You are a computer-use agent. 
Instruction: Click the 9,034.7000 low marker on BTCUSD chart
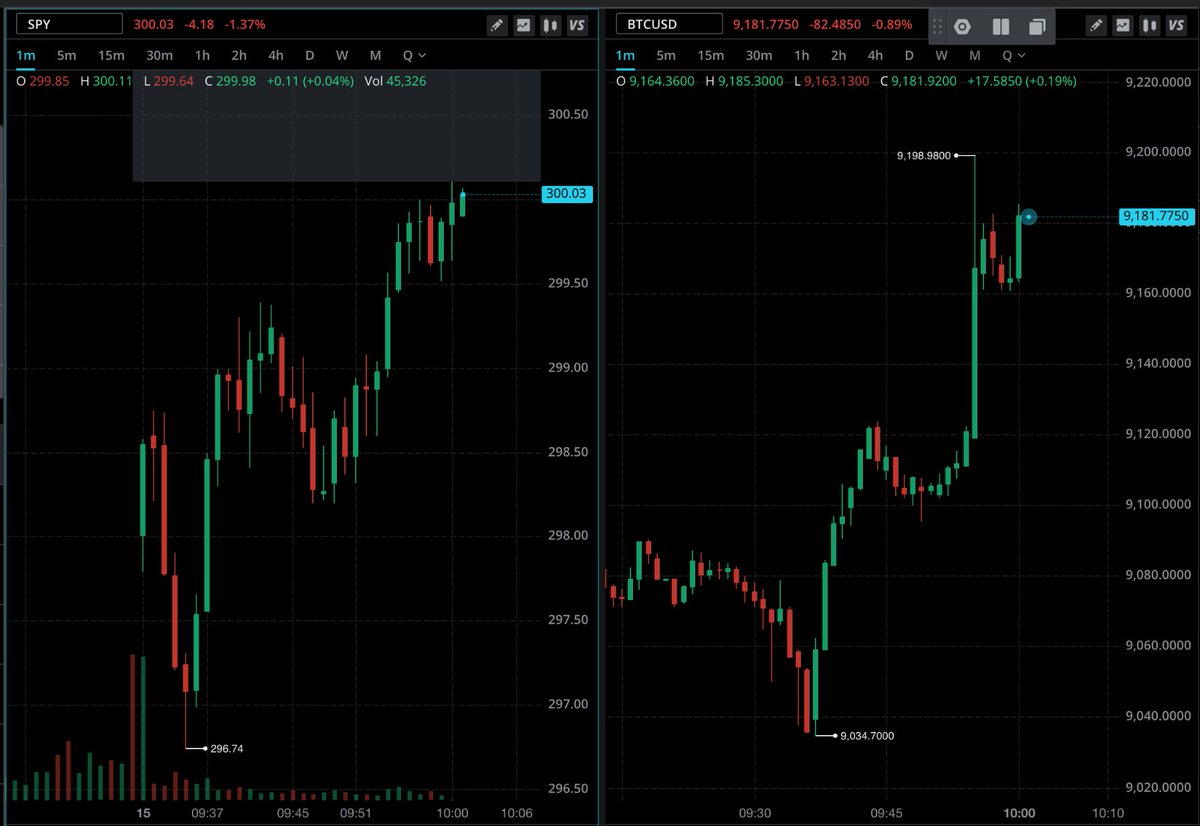(x=867, y=736)
